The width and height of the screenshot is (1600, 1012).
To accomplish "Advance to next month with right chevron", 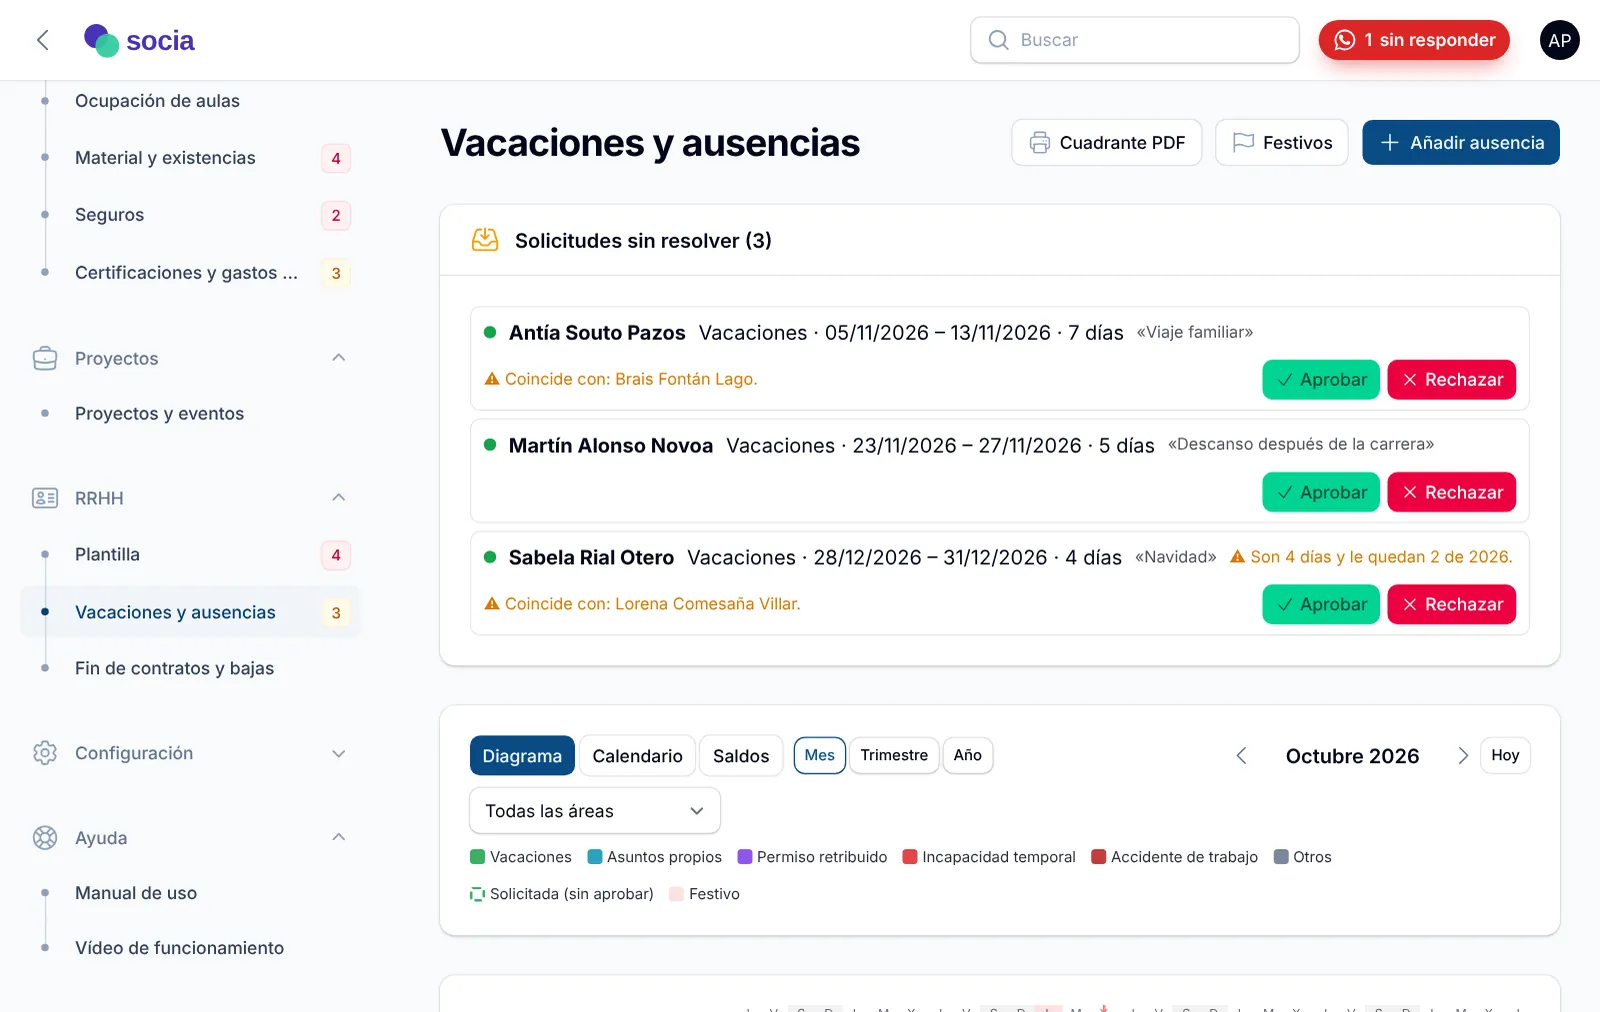I will [1463, 756].
